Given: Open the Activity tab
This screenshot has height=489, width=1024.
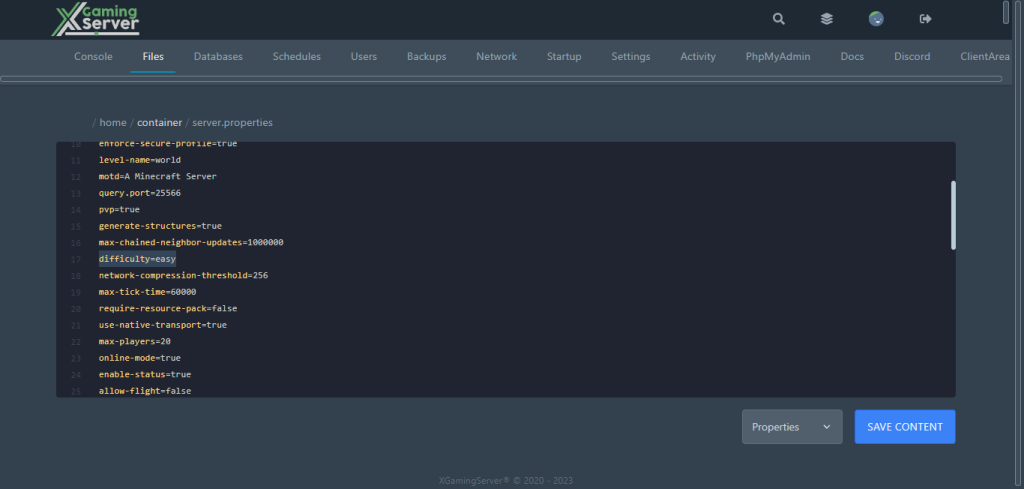Looking at the screenshot, I should tap(698, 57).
